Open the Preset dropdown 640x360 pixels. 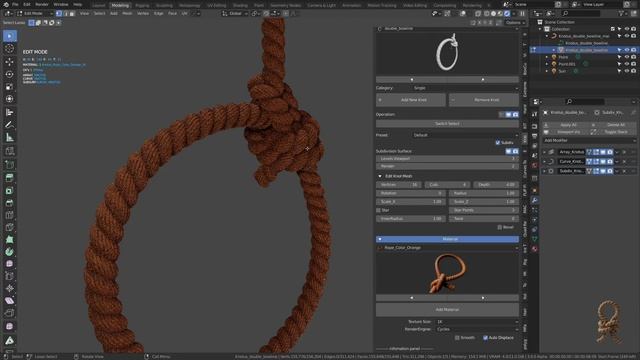click(465, 135)
